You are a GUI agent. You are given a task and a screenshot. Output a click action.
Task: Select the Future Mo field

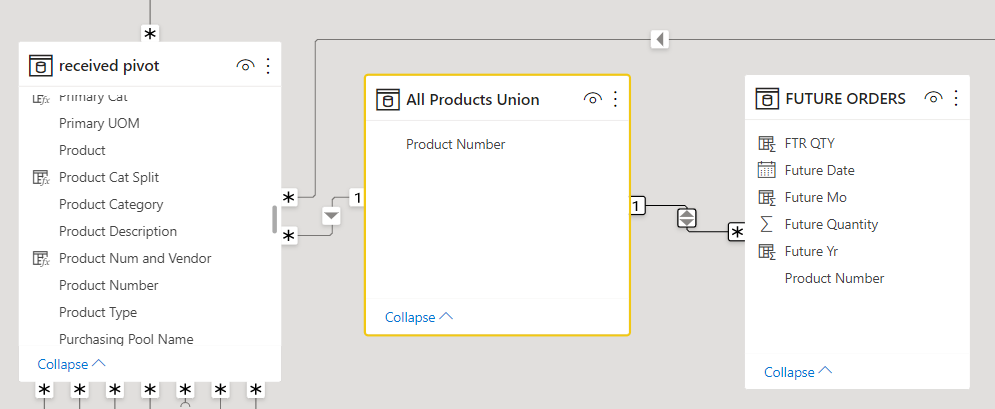click(x=815, y=197)
